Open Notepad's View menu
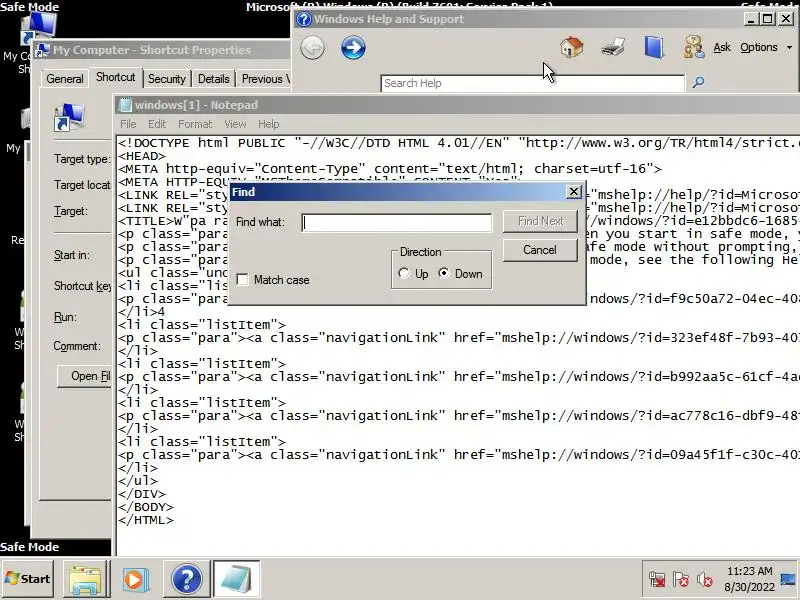 point(235,124)
